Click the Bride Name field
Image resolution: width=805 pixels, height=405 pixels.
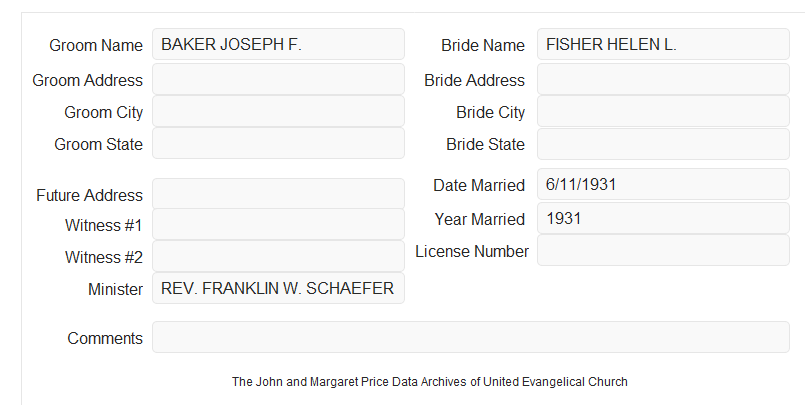click(663, 44)
